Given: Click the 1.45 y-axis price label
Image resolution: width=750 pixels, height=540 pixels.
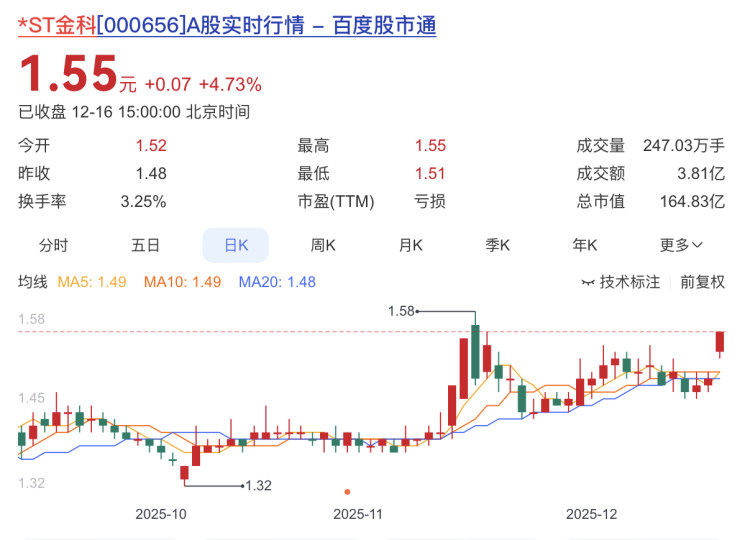Looking at the screenshot, I should tap(32, 398).
